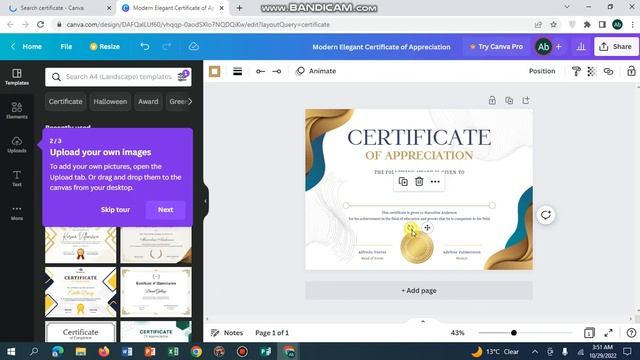Click Next in the upload tour tooltip
This screenshot has height=360, width=640.
[x=165, y=209]
